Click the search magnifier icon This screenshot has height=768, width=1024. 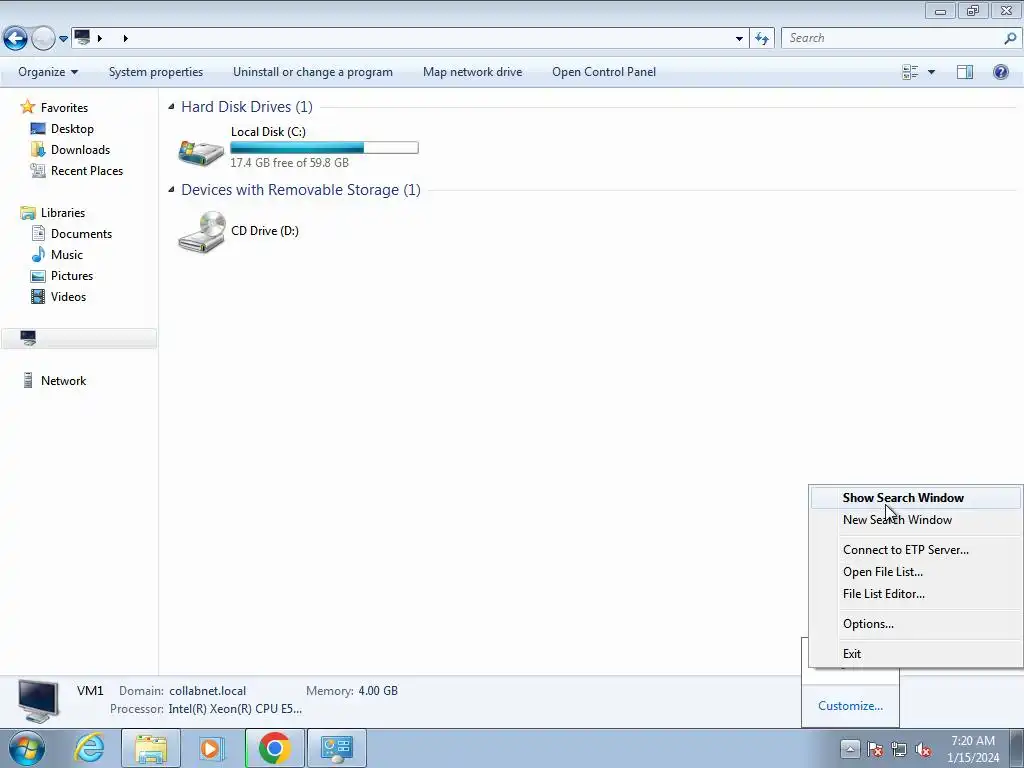[x=1010, y=38]
